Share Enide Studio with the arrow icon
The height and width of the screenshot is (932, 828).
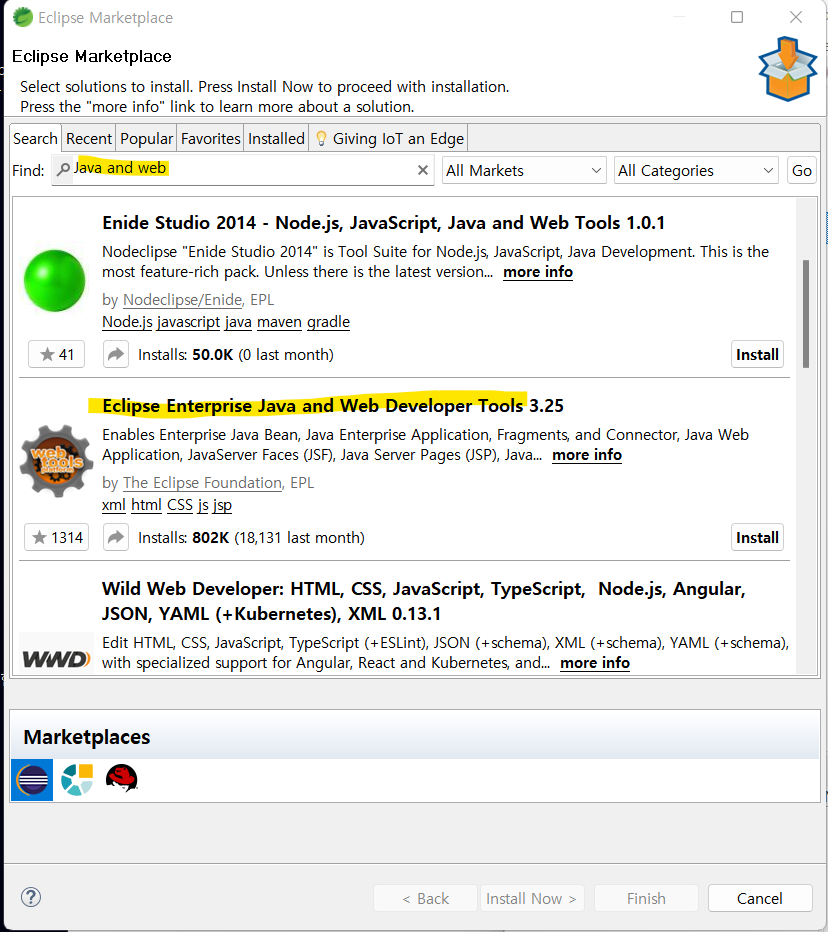[116, 354]
